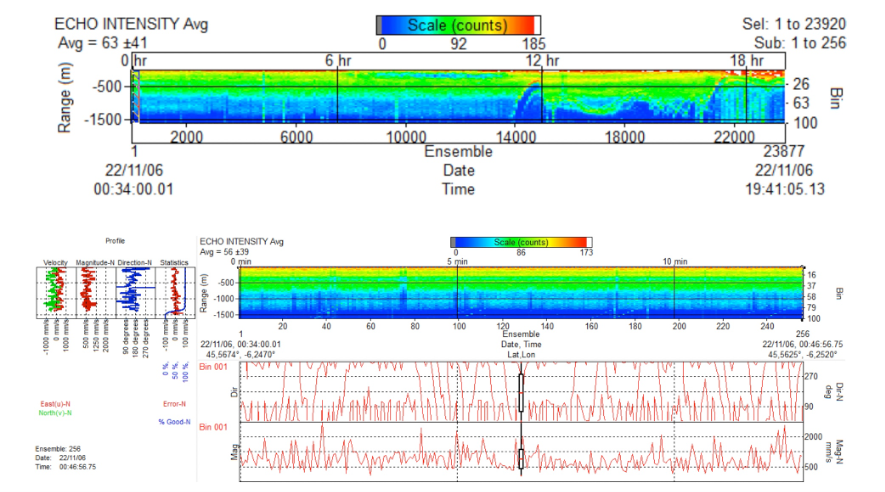Image resolution: width=885 pixels, height=492 pixels.
Task: Click the East(u)-N legend label
Action: [x=55, y=403]
